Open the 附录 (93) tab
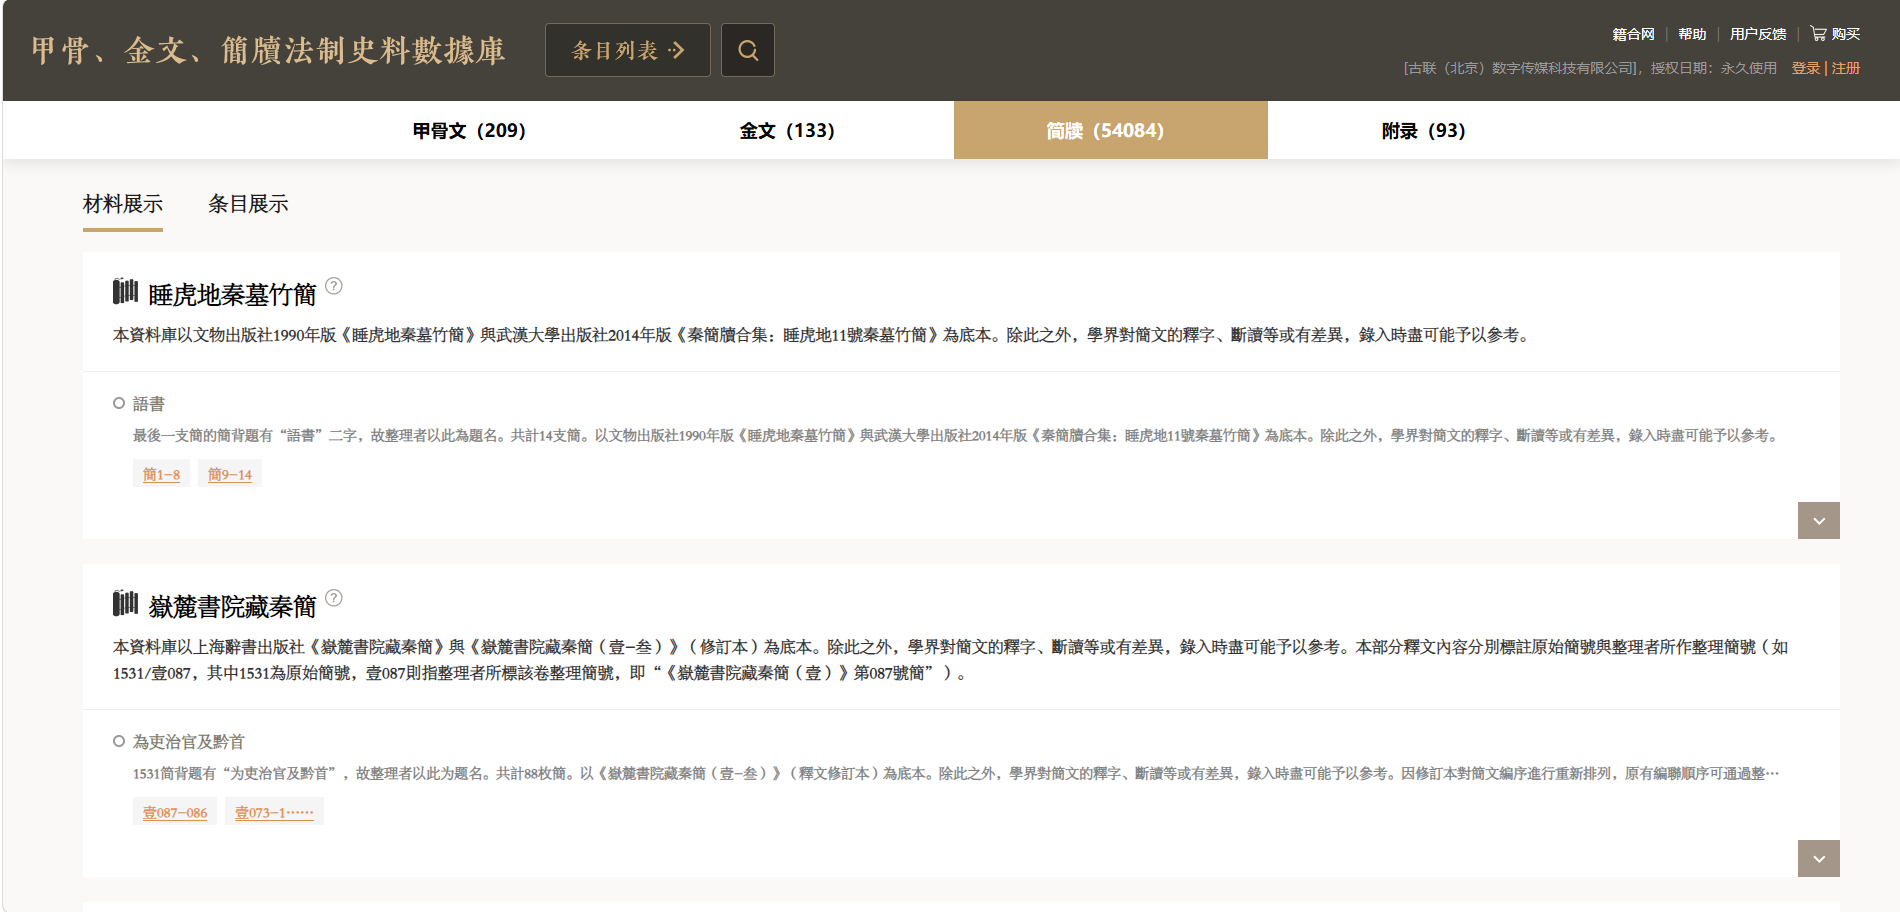 1423,131
